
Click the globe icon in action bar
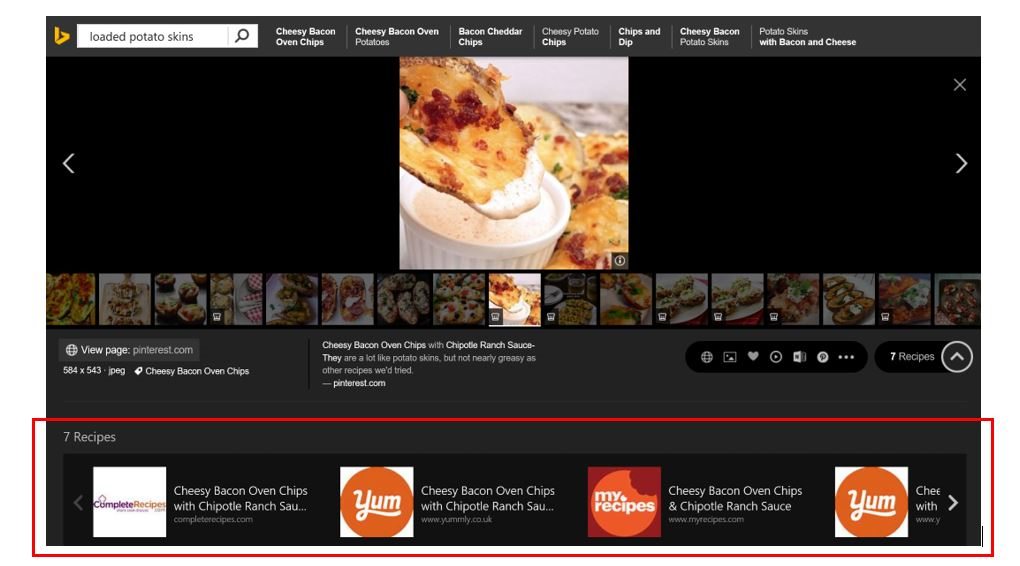(x=707, y=357)
